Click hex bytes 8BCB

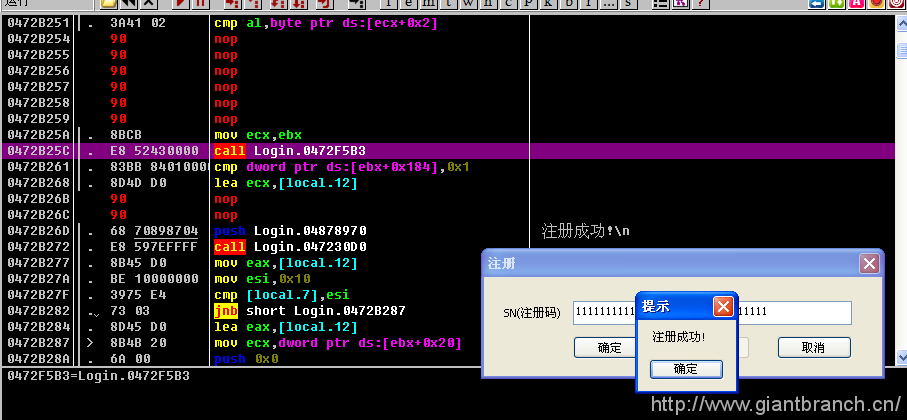pyautogui.click(x=126, y=135)
